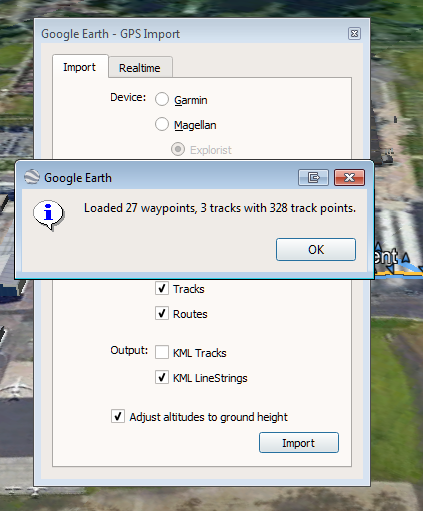
Task: Click the blue information speech-bubble icon
Action: pyautogui.click(x=49, y=215)
